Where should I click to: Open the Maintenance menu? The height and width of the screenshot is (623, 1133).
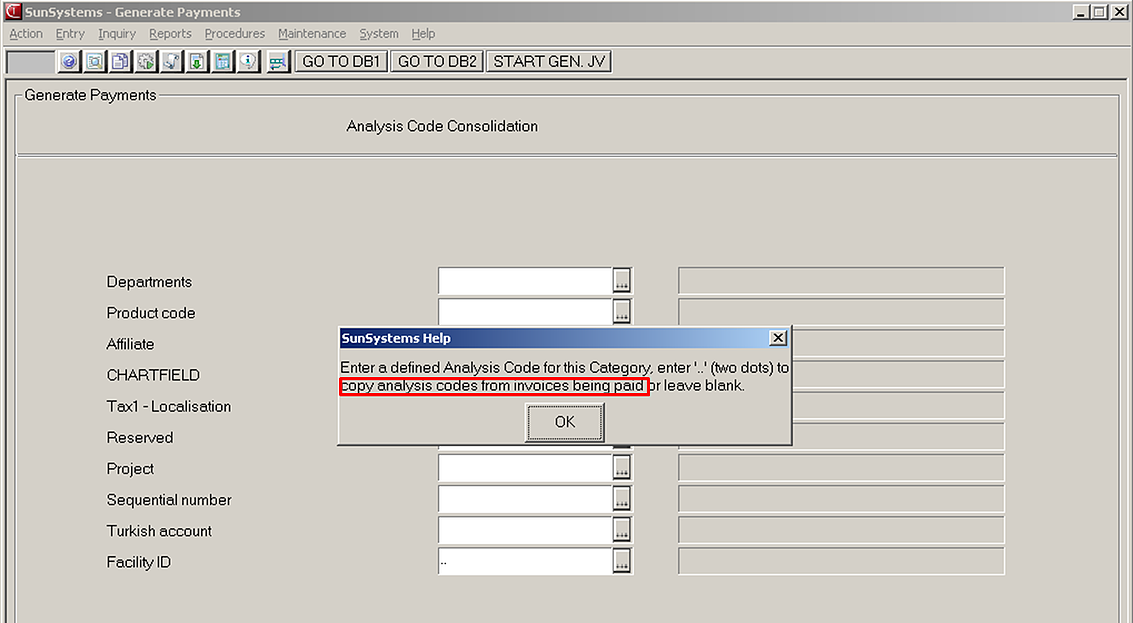312,34
